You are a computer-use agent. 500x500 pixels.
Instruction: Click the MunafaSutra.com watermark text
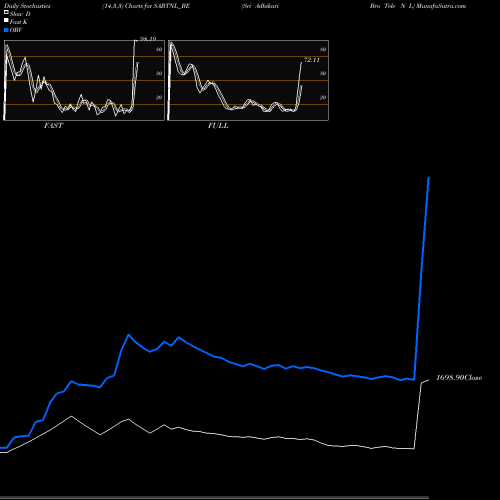point(441,6)
